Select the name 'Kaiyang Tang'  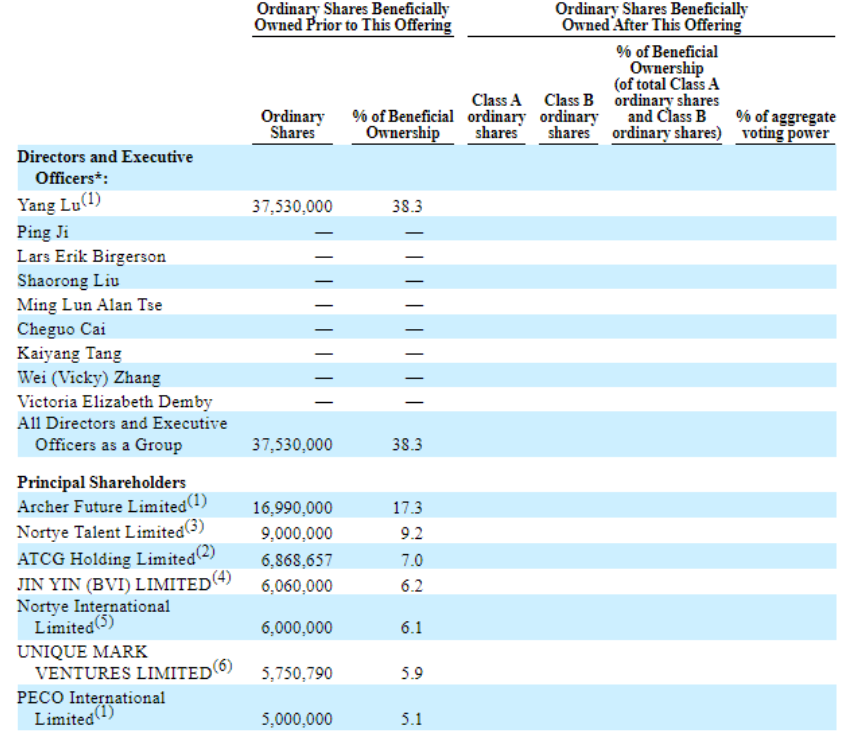69,353
